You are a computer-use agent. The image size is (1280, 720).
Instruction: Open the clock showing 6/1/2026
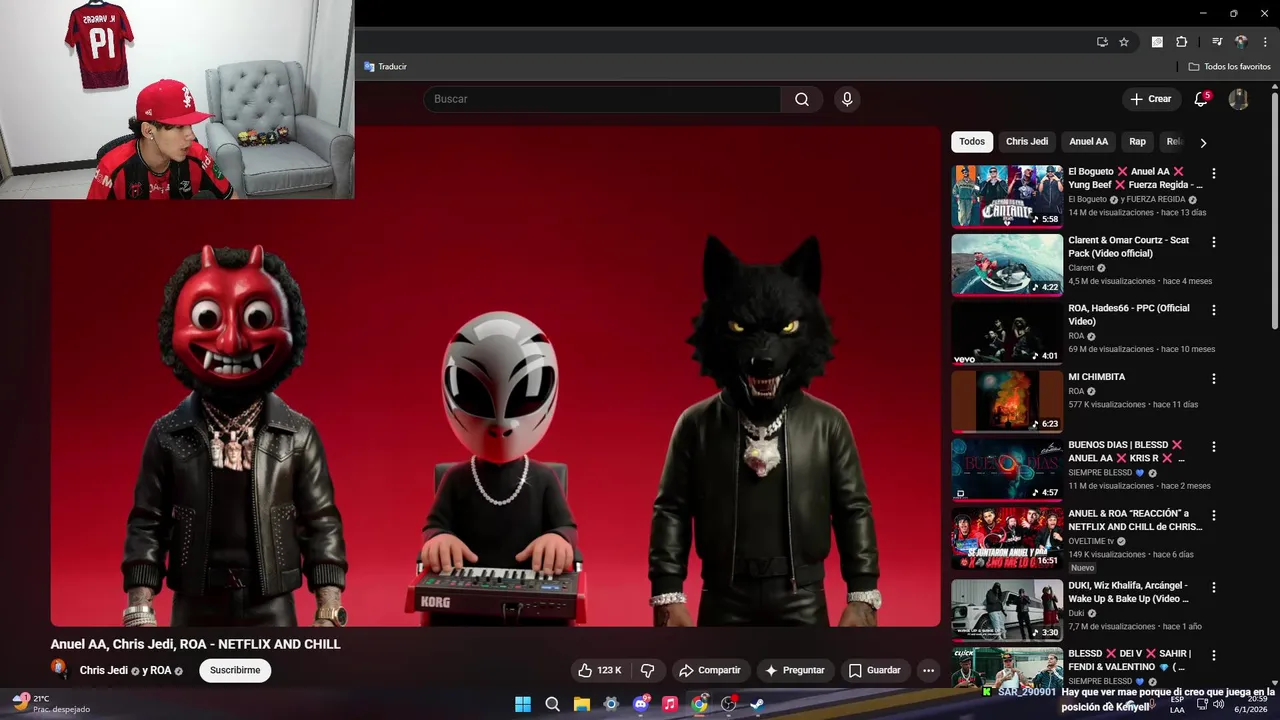click(1250, 704)
